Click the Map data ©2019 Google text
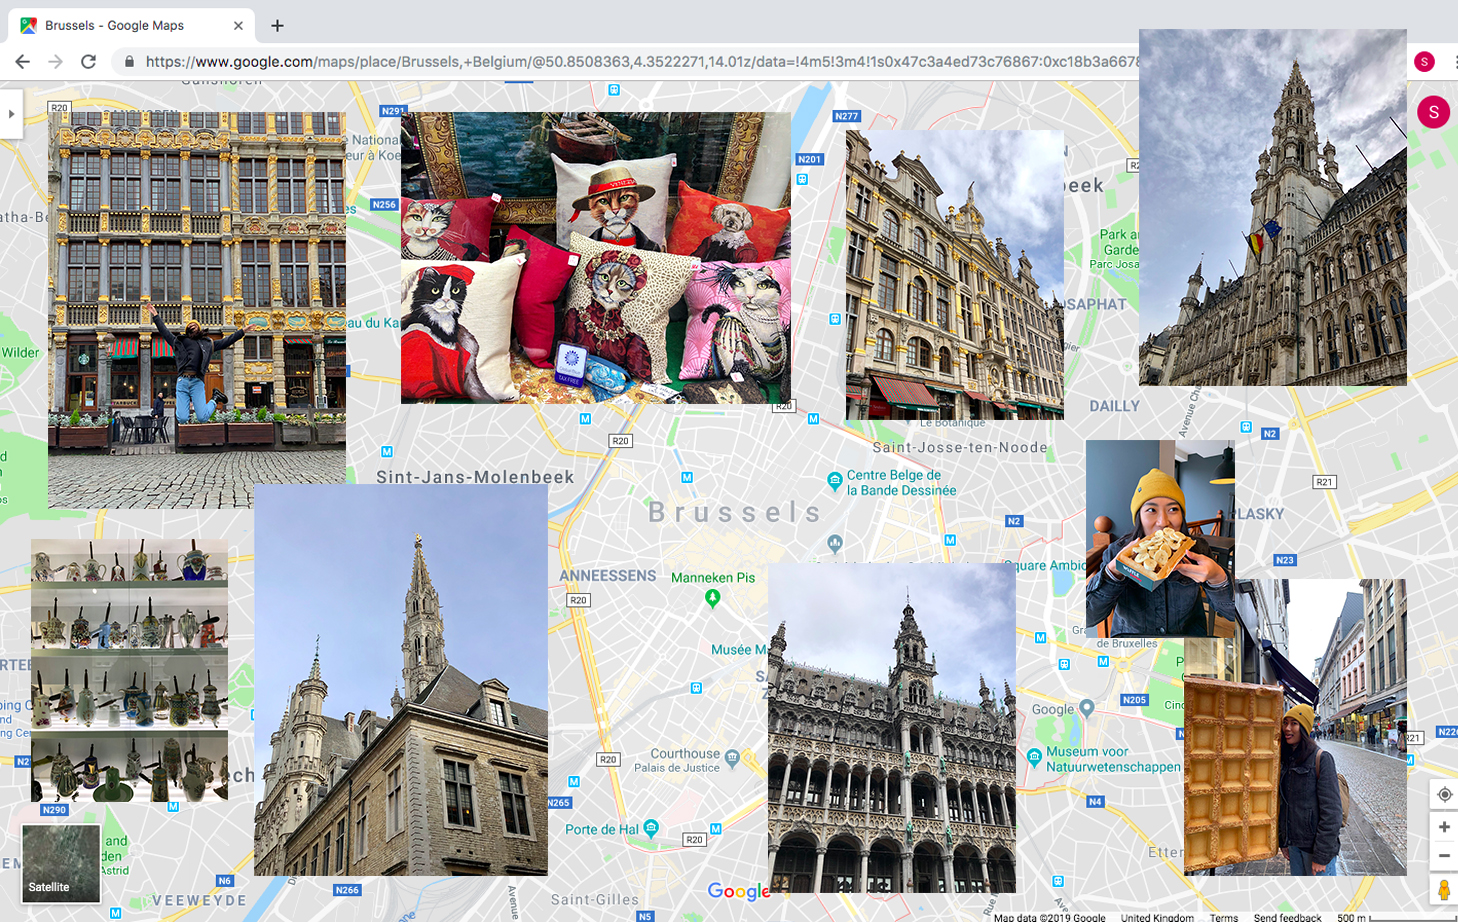 tap(1050, 917)
